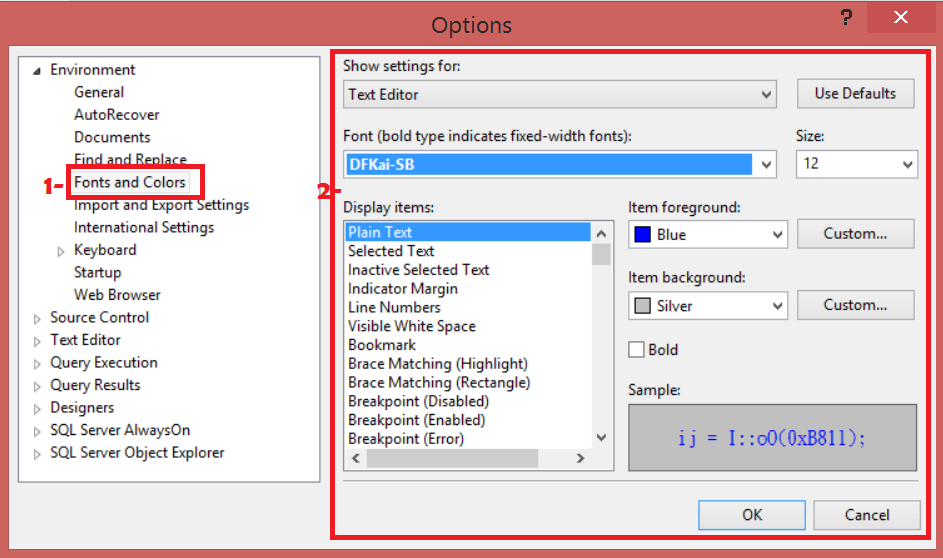This screenshot has width=943, height=558.
Task: Select Plain Text display item
Action: tap(468, 232)
